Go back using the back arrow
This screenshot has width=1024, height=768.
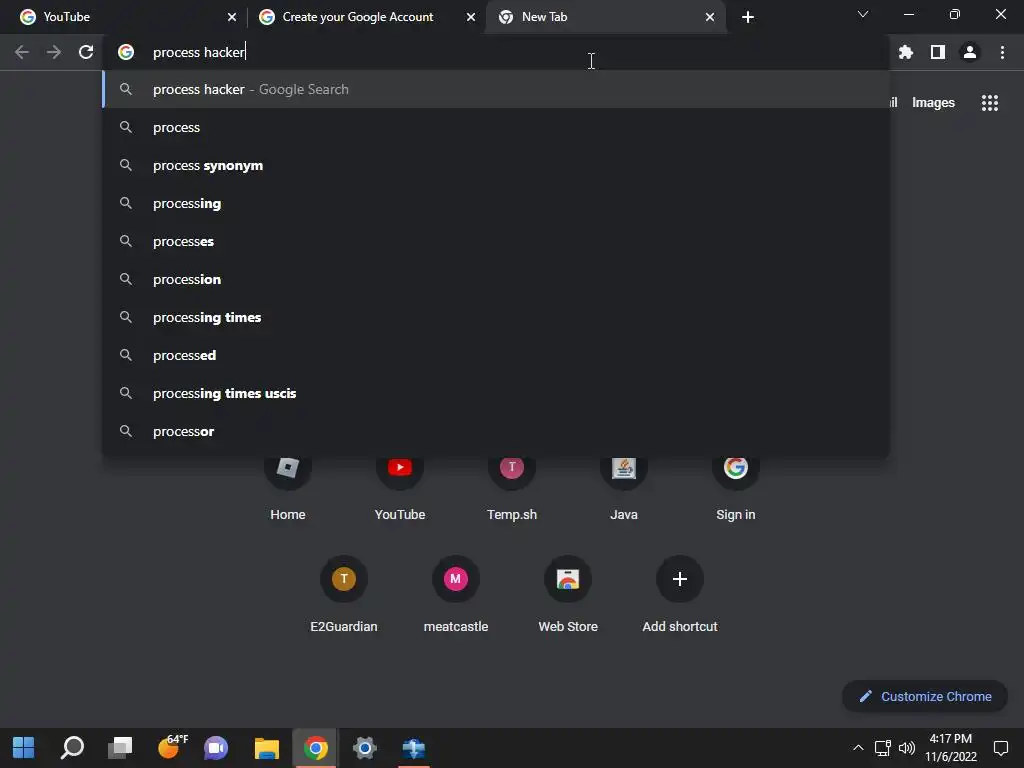tap(22, 52)
